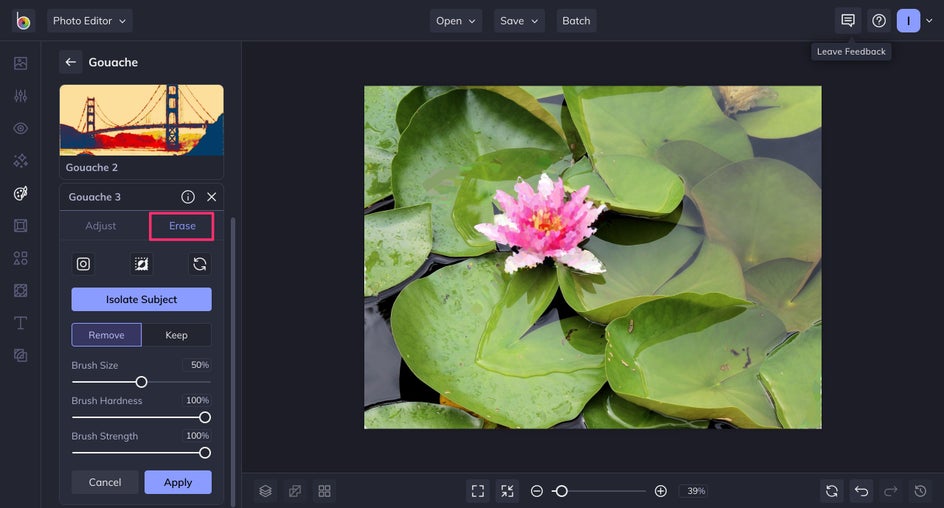
Task: Switch to the Adjust tab
Action: (x=101, y=226)
